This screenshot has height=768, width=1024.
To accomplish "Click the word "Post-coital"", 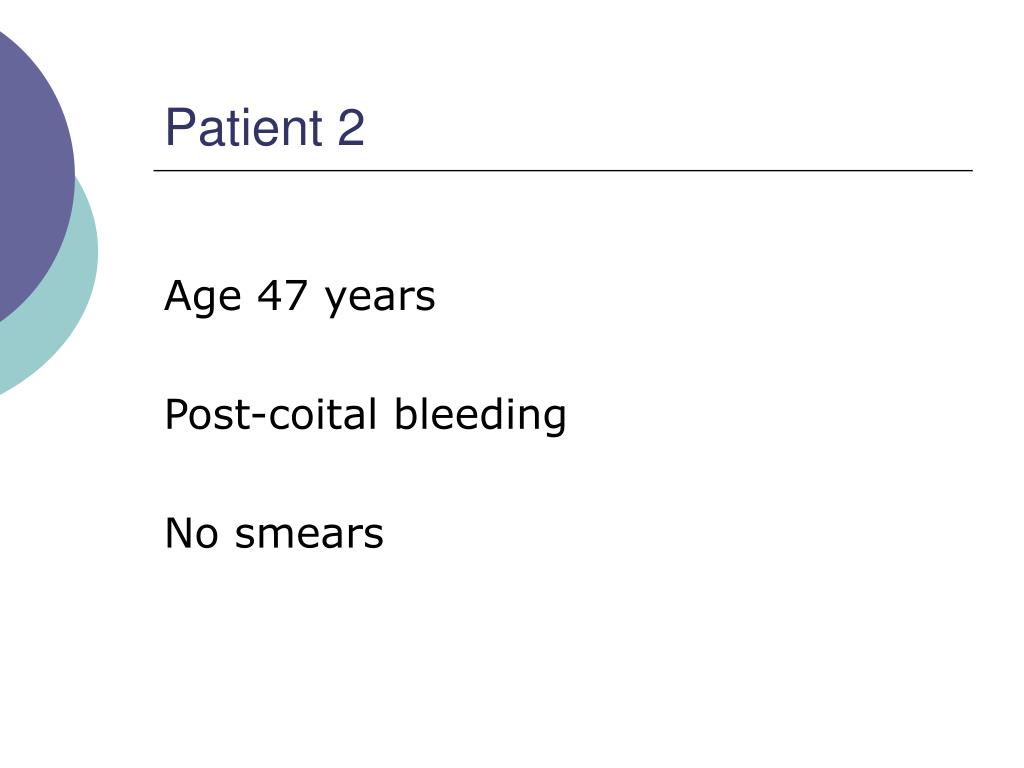I will (270, 414).
